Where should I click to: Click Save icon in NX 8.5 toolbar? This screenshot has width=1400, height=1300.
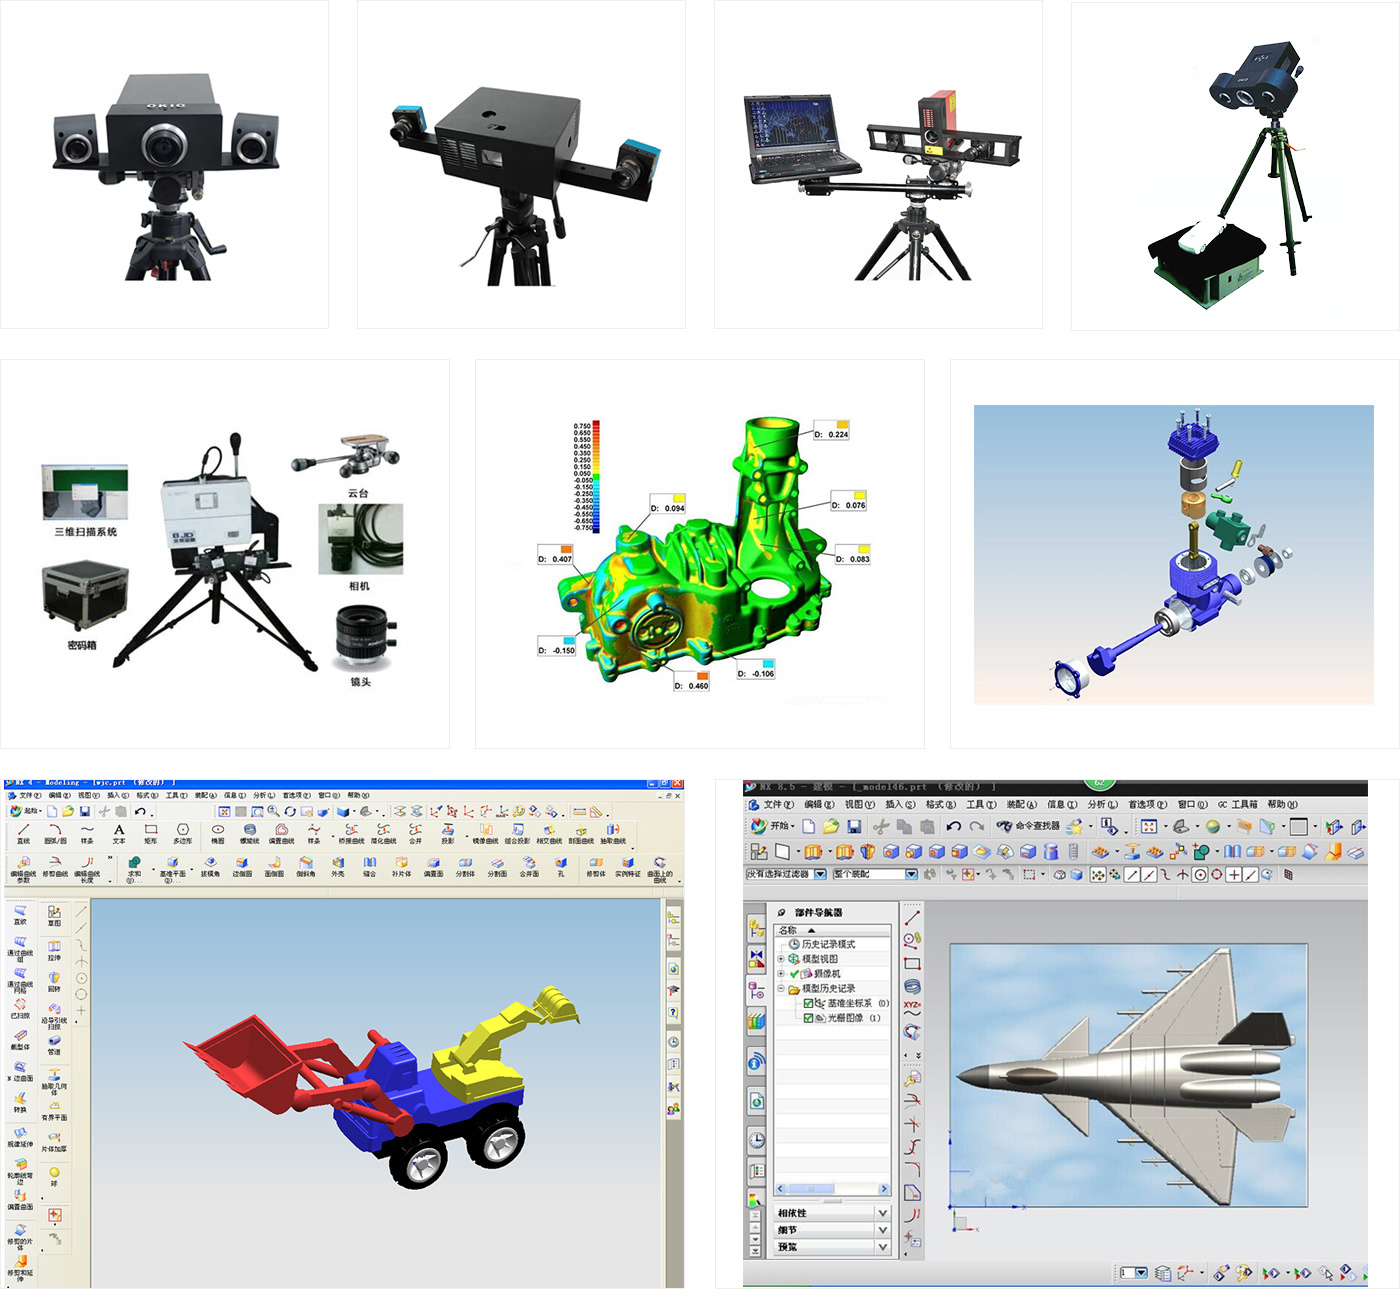click(853, 827)
